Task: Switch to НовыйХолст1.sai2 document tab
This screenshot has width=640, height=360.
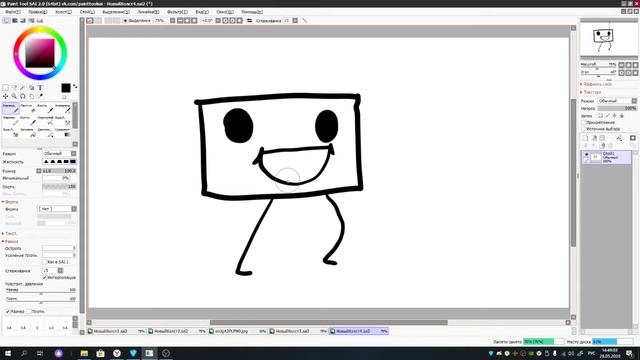Action: (117, 331)
